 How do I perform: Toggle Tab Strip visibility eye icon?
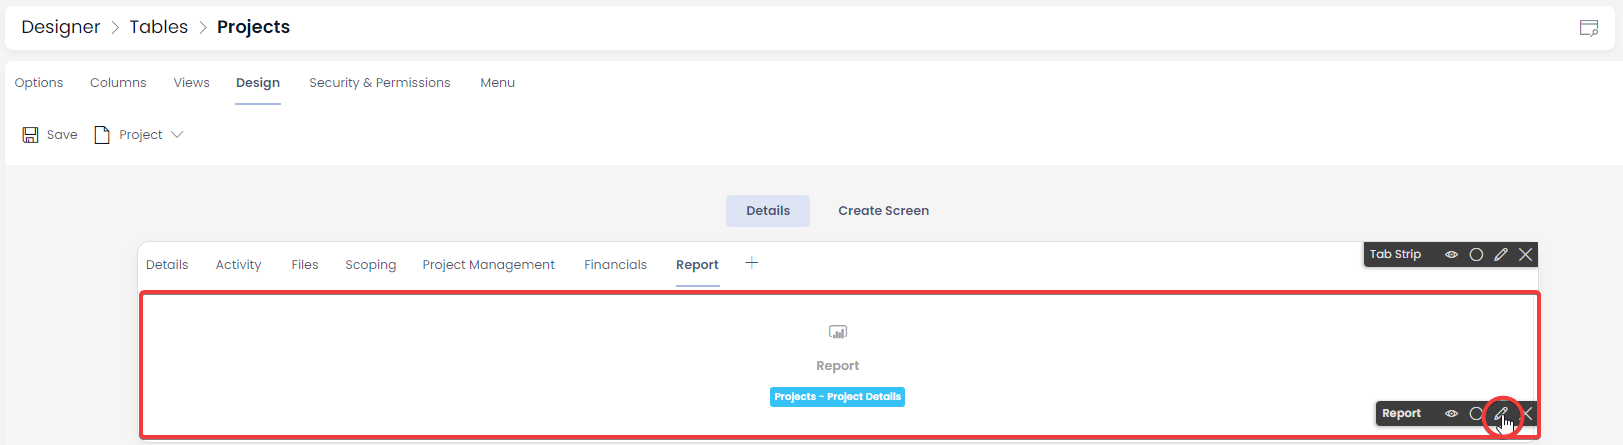click(x=1451, y=255)
